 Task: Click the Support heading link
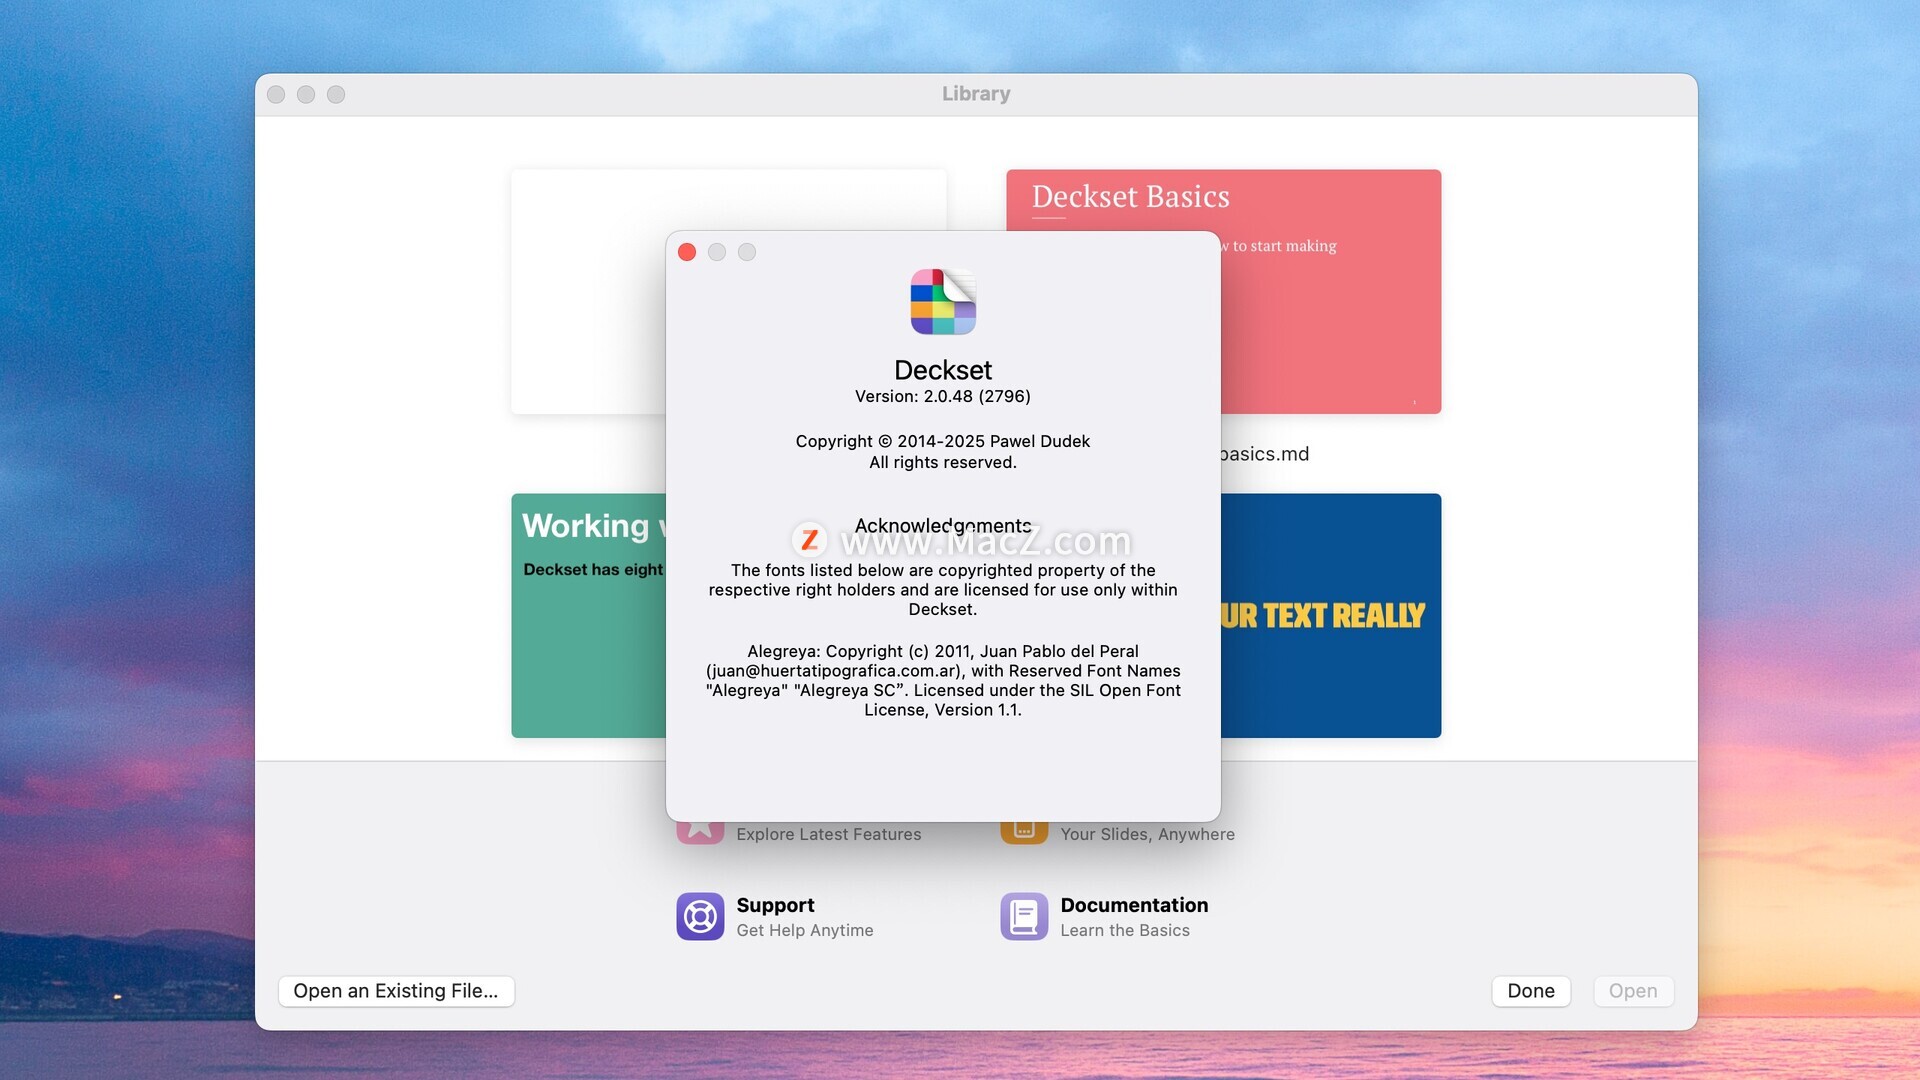tap(775, 905)
